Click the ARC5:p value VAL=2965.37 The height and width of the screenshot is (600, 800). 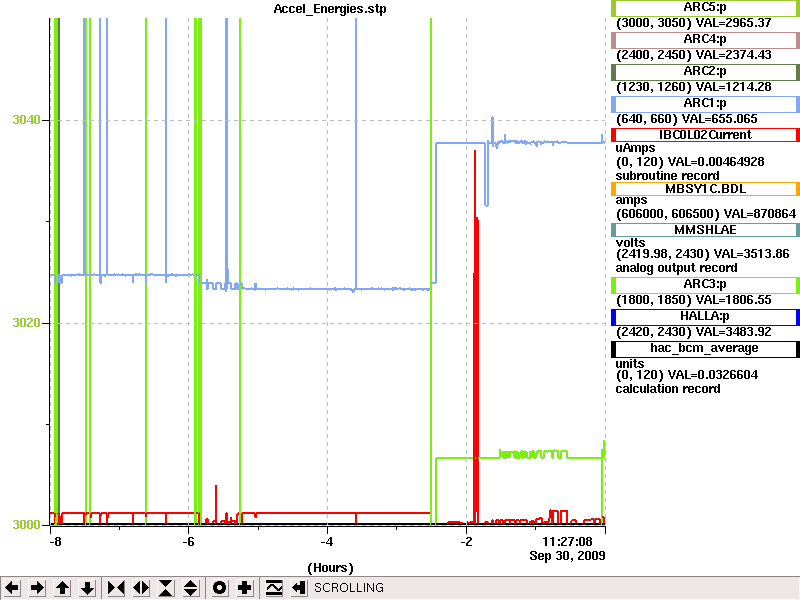734,23
